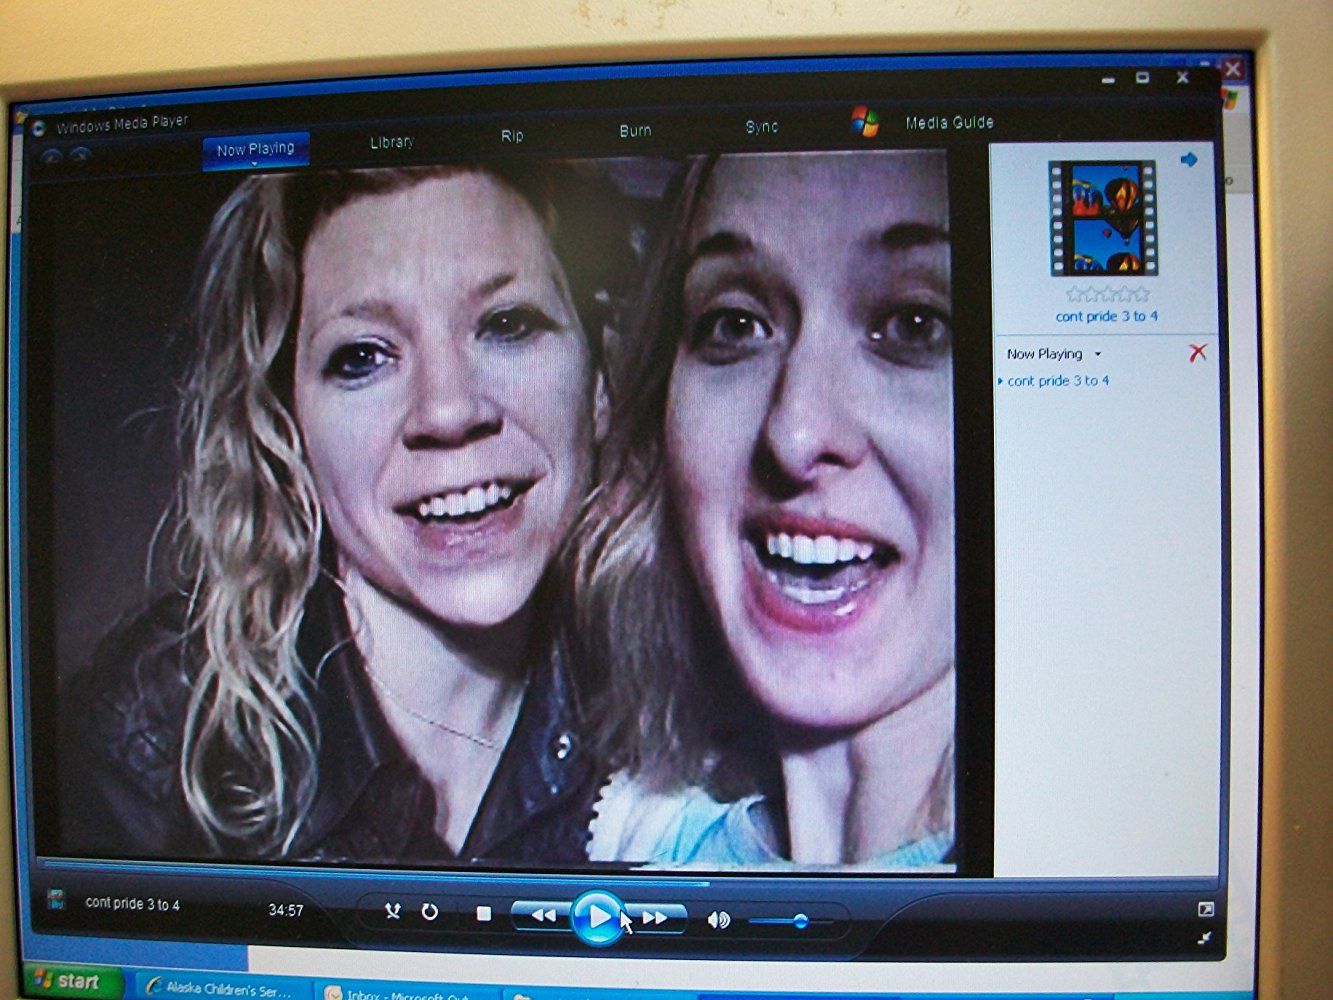Open the Library tab
The width and height of the screenshot is (1333, 1000).
[x=391, y=142]
